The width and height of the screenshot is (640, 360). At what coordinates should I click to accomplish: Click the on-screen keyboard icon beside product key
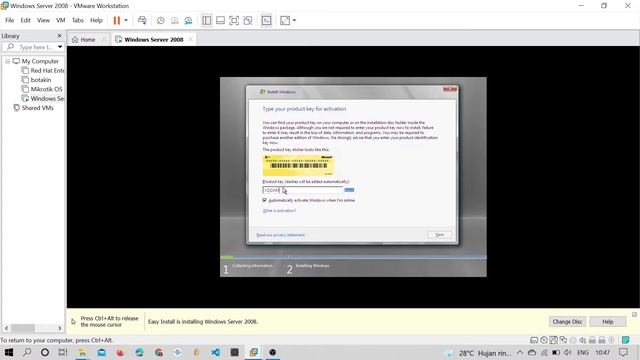click(349, 190)
